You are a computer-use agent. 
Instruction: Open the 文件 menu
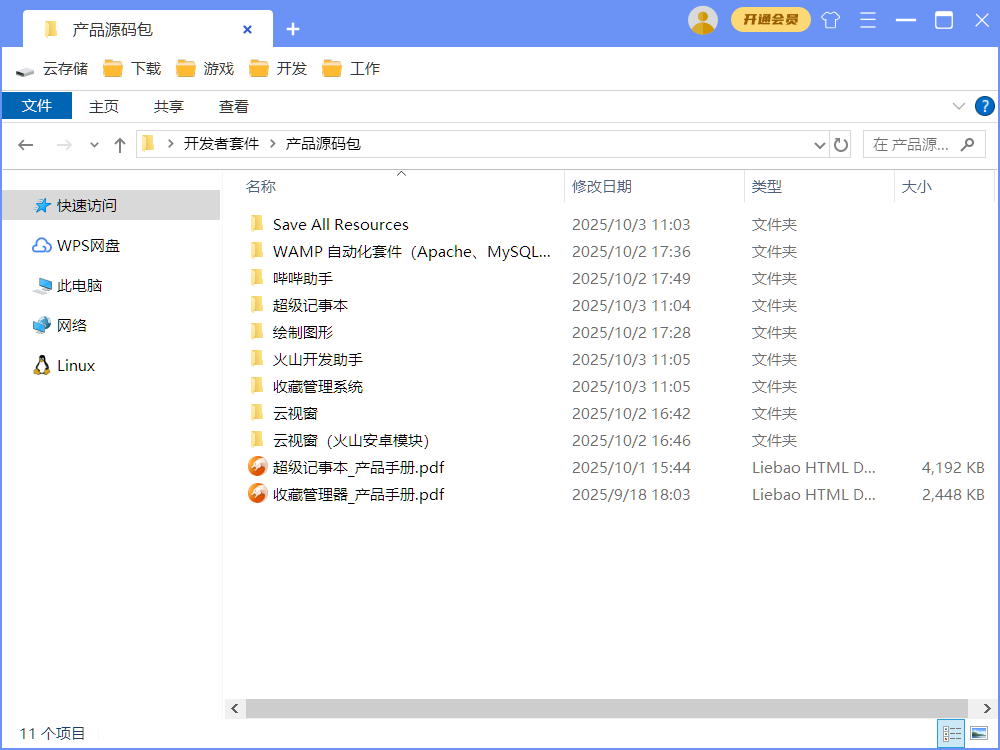pyautogui.click(x=37, y=106)
